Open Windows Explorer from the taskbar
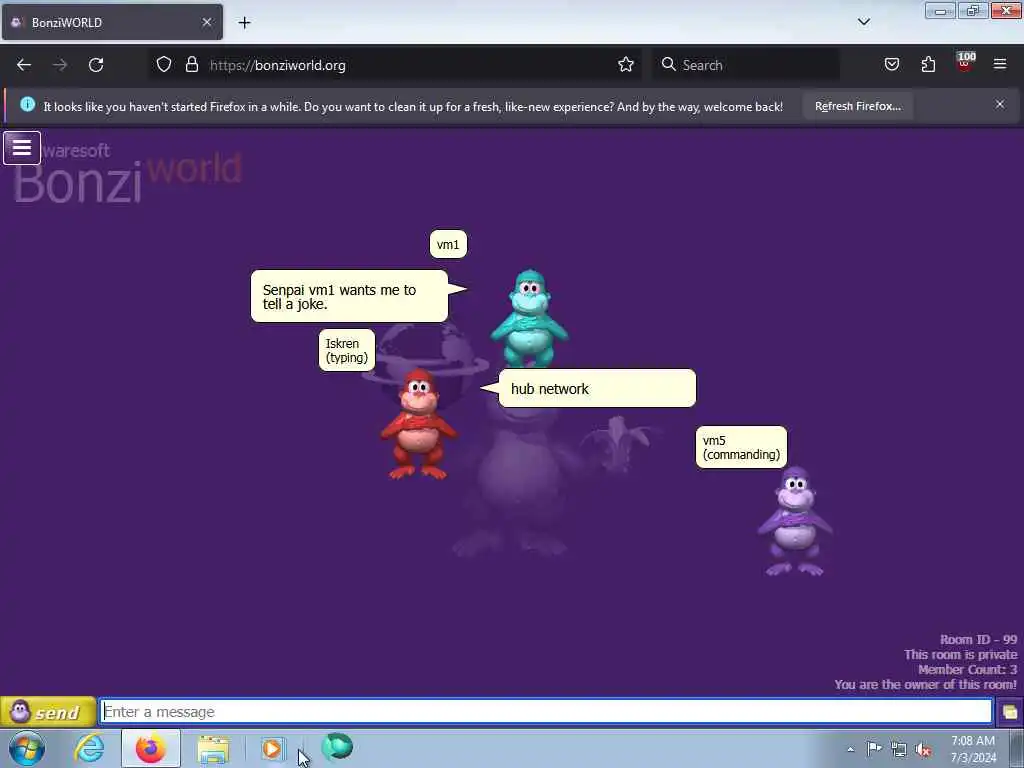This screenshot has height=768, width=1024. [213, 748]
